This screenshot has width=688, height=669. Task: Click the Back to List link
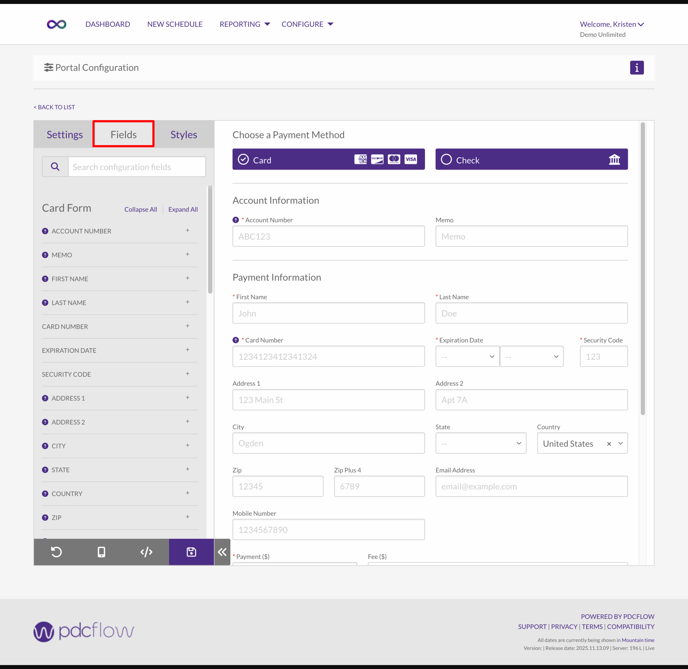coord(55,107)
